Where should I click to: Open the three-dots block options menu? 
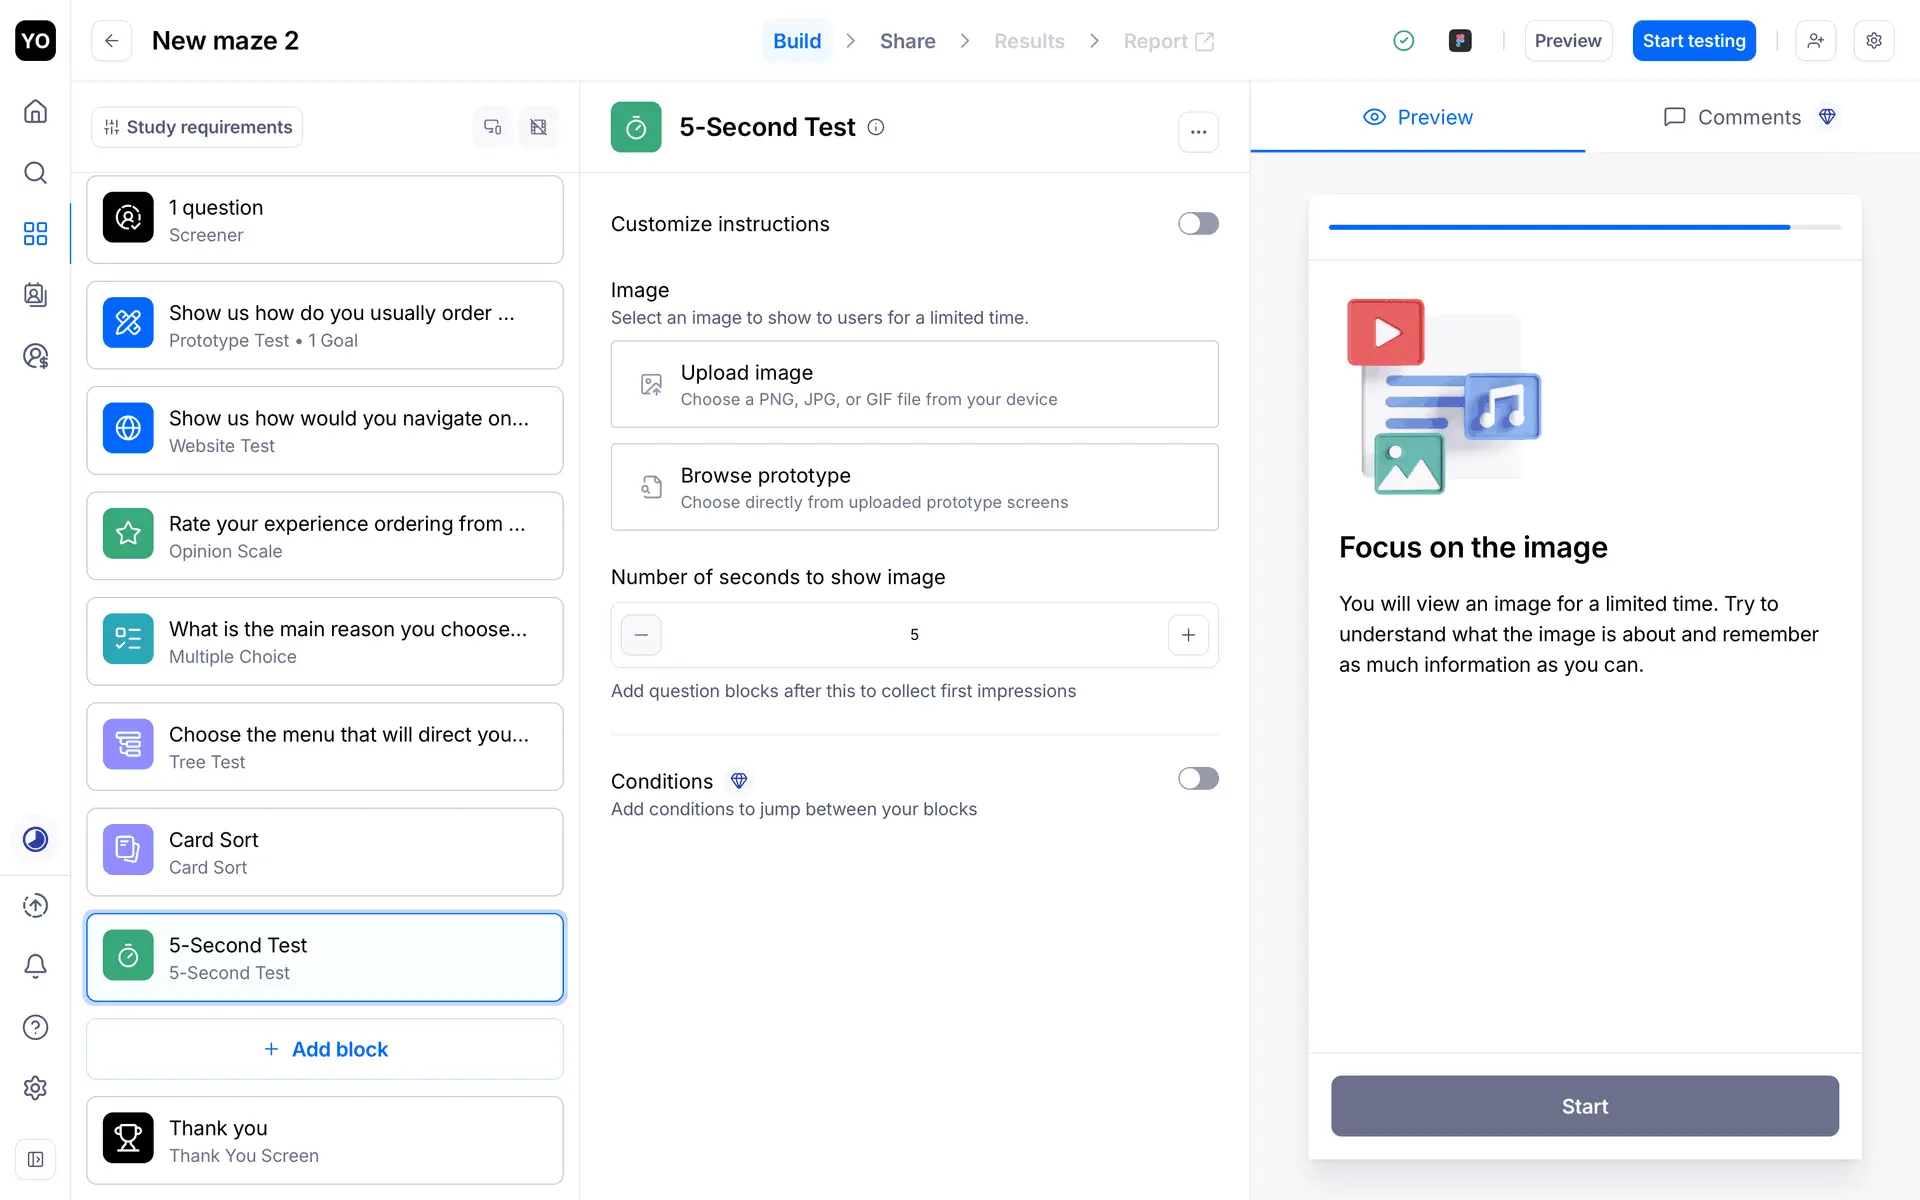[x=1198, y=132]
